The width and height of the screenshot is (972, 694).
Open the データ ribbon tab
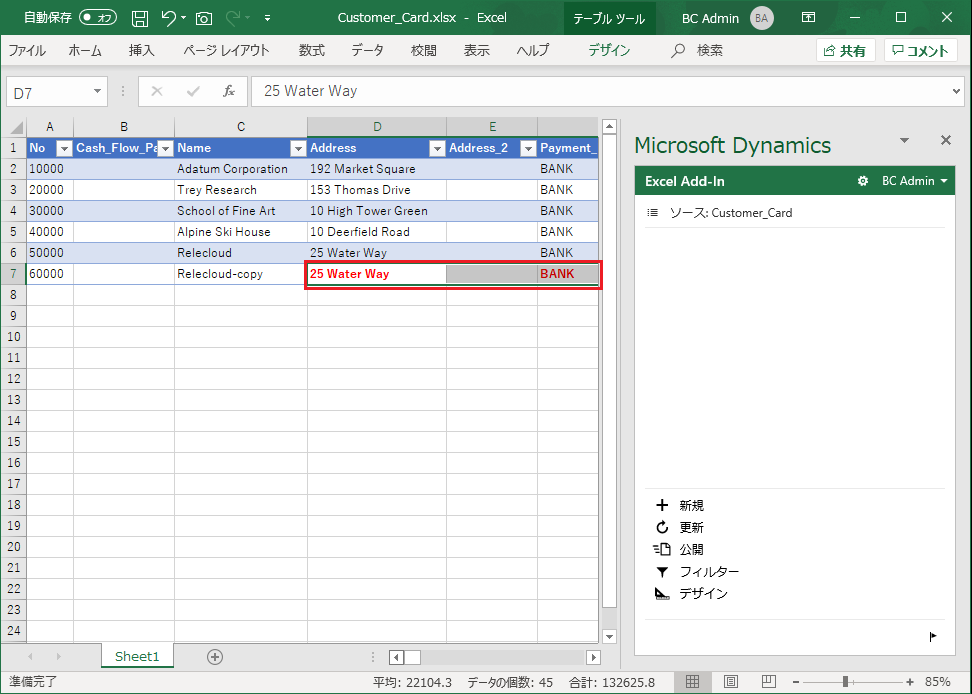click(368, 50)
